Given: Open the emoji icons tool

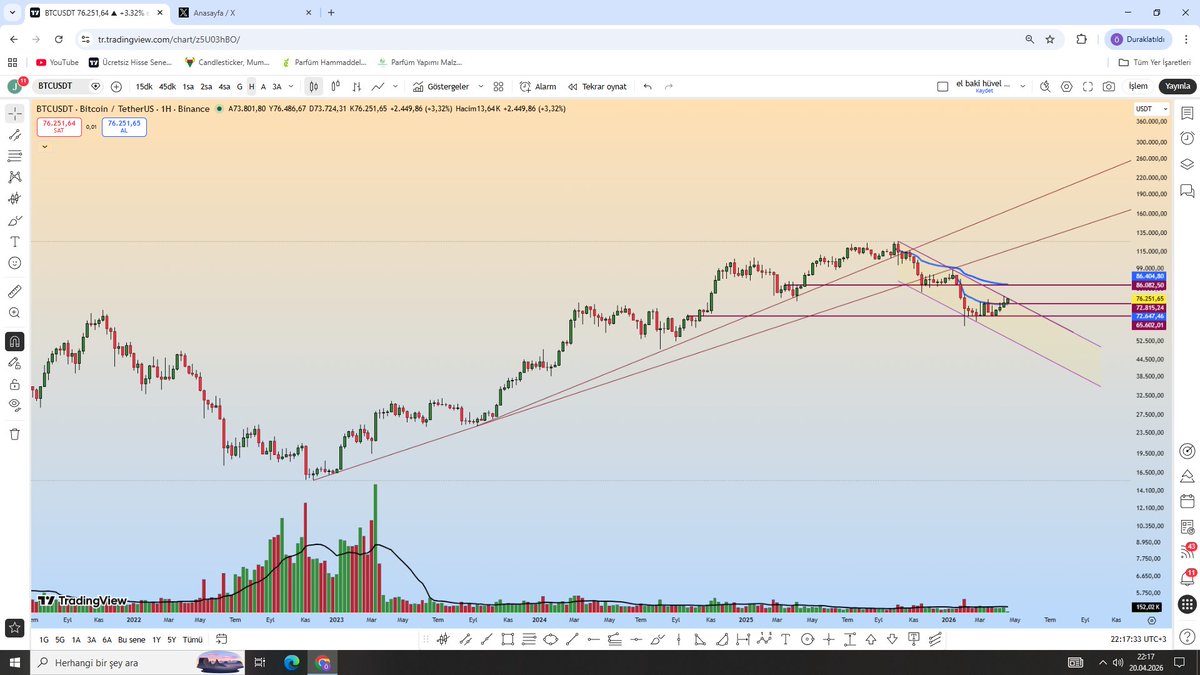Looking at the screenshot, I should pos(15,263).
